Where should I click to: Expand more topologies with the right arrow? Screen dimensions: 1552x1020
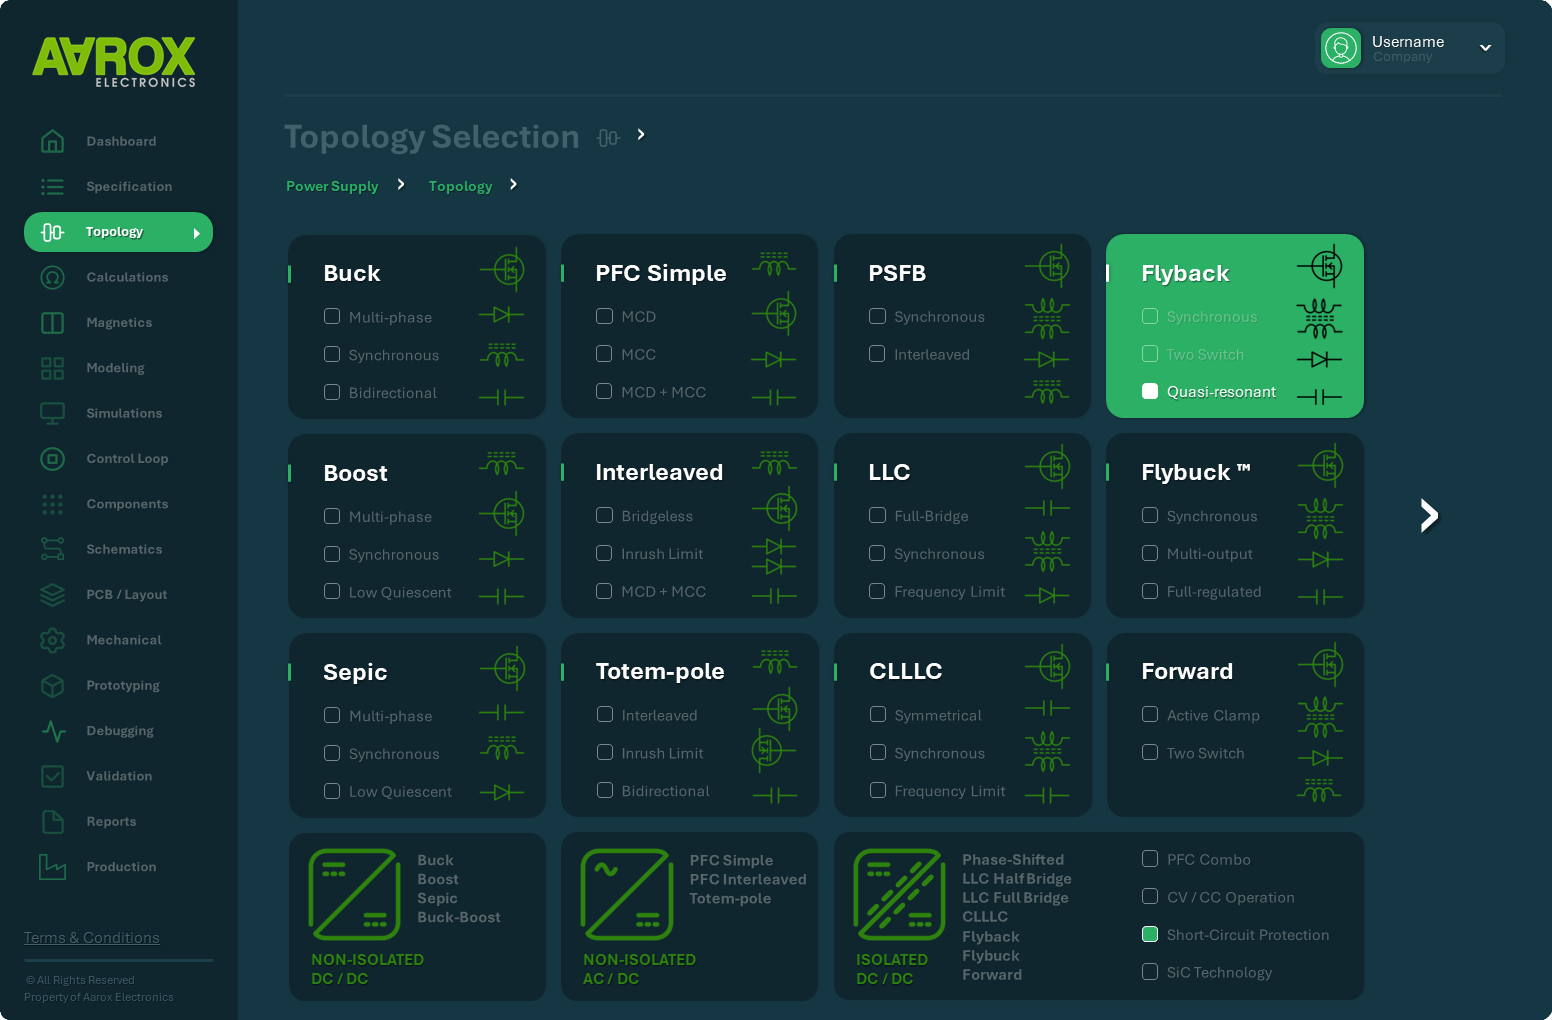[x=1428, y=515]
